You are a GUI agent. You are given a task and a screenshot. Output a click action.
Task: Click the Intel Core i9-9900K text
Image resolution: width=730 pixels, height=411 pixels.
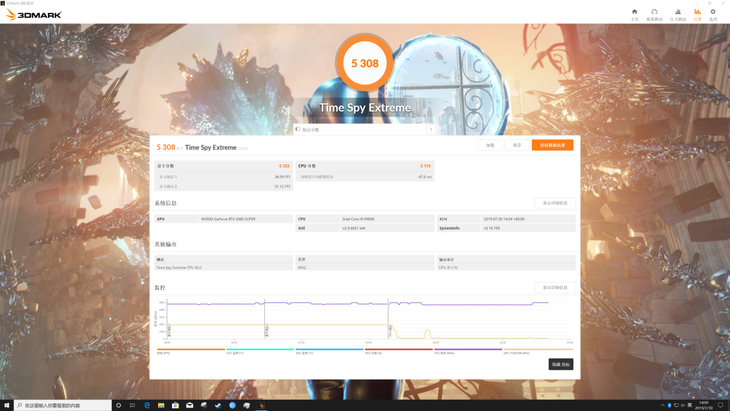tap(358, 219)
